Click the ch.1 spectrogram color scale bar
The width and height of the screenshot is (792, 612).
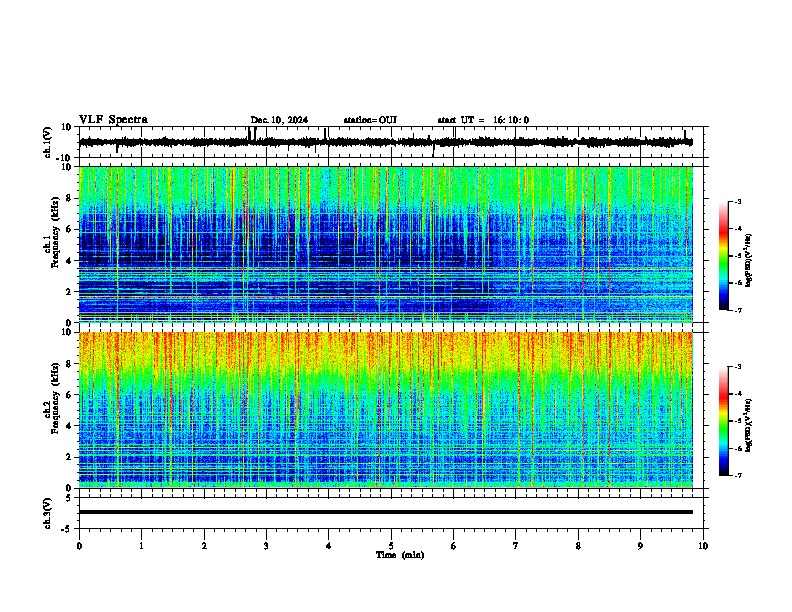(724, 256)
